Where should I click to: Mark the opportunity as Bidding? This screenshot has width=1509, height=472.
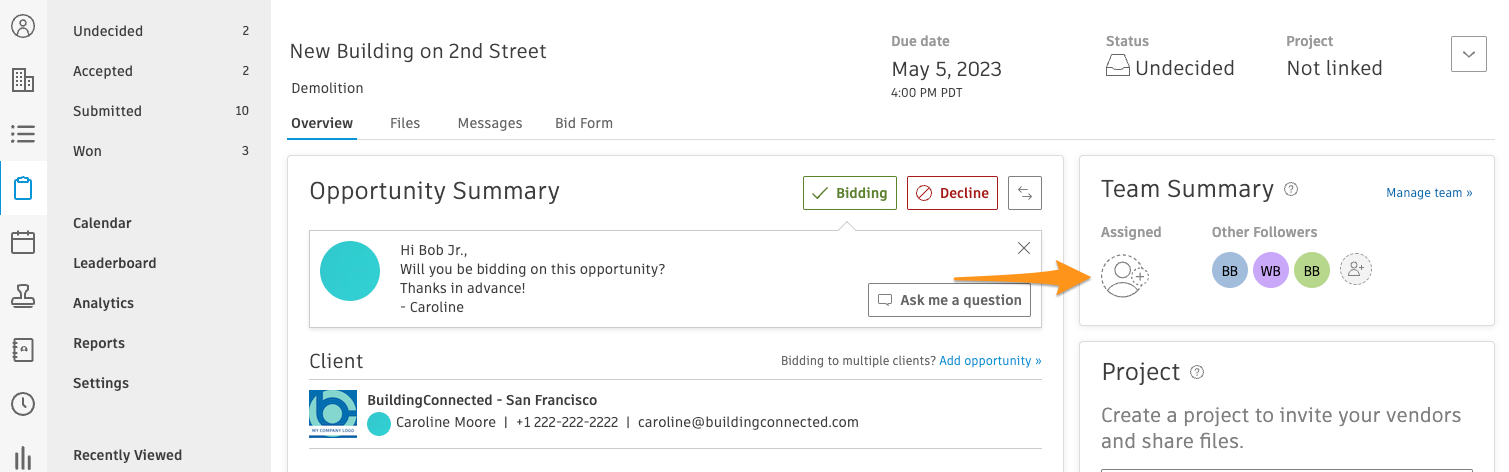coord(850,193)
